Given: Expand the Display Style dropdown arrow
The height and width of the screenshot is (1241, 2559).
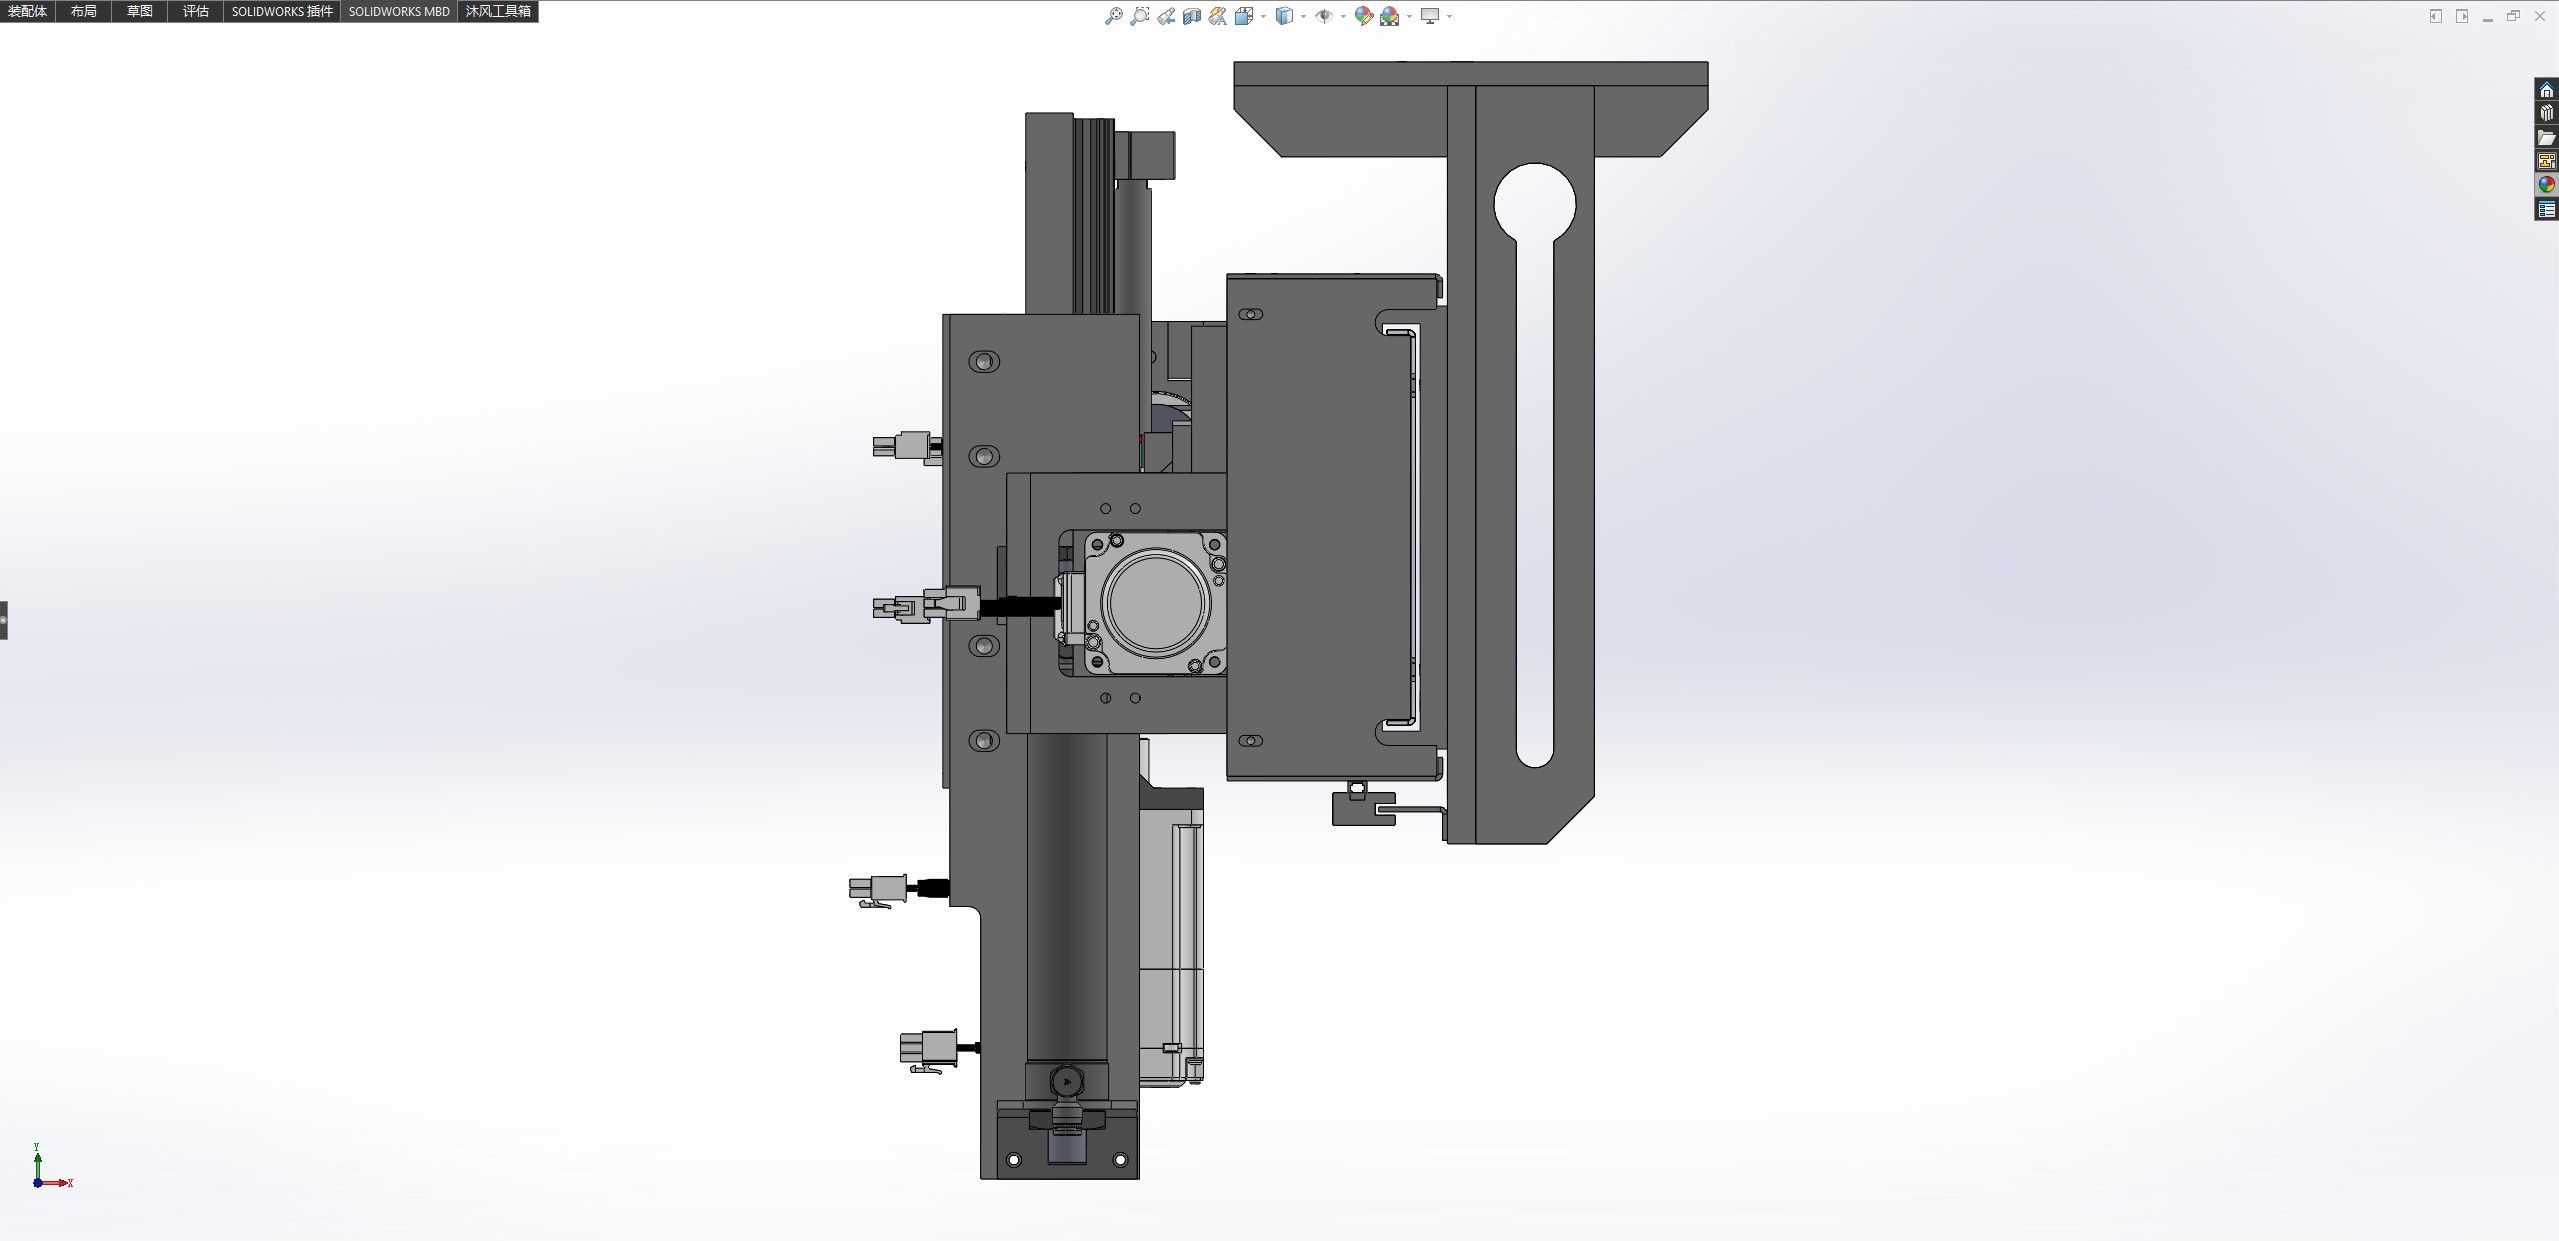Looking at the screenshot, I should (1303, 16).
